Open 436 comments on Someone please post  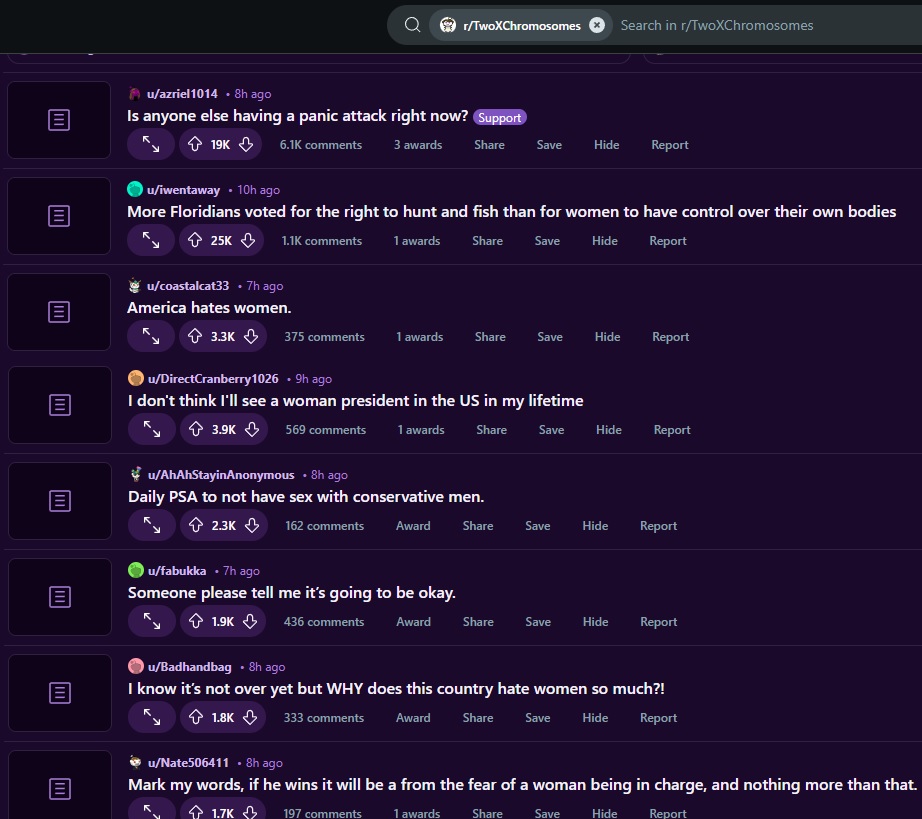(323, 621)
